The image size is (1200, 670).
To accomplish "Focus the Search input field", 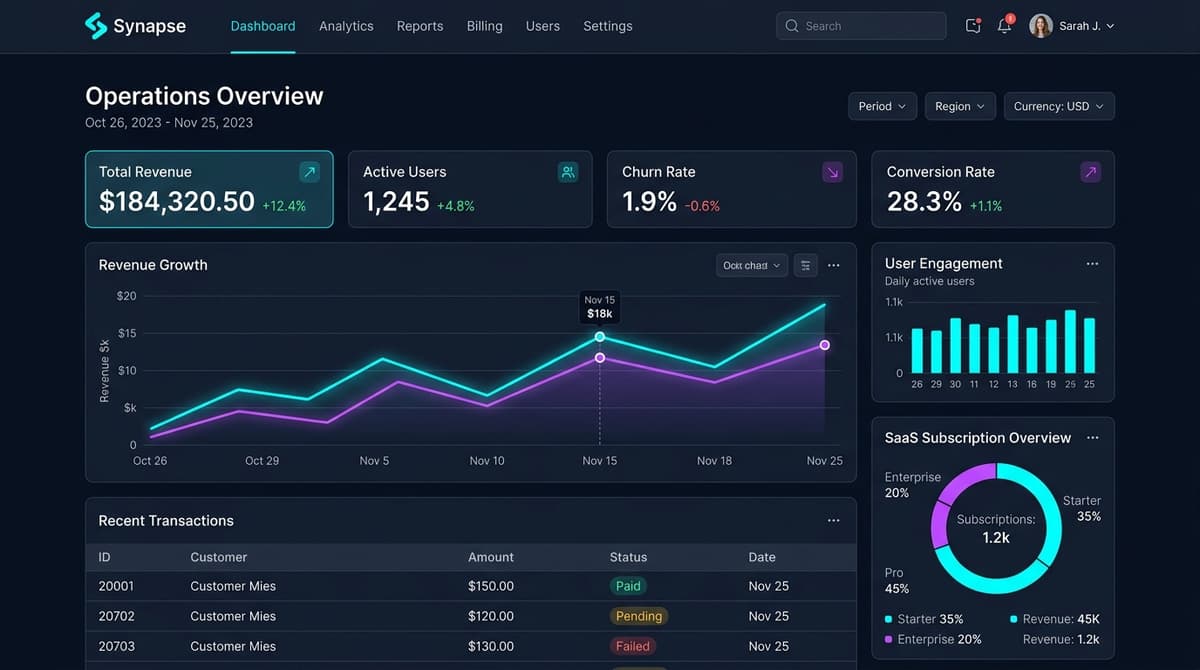I will click(x=861, y=26).
